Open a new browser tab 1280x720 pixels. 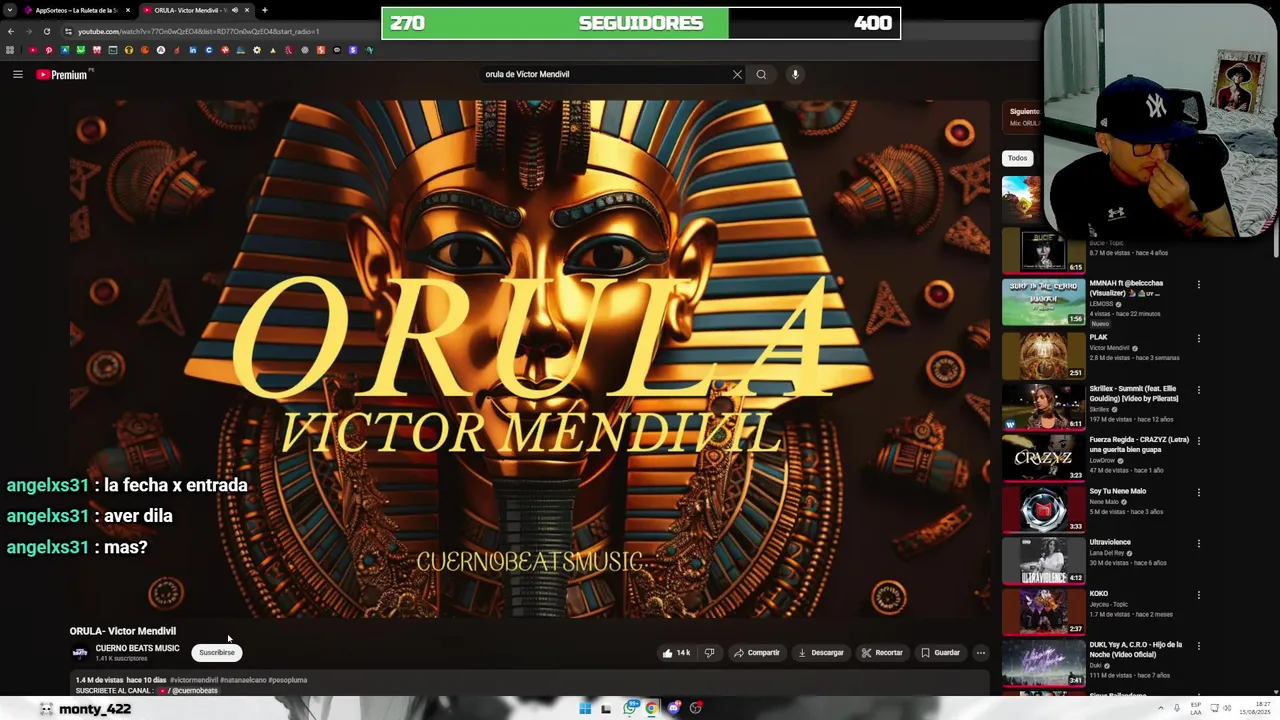(264, 10)
